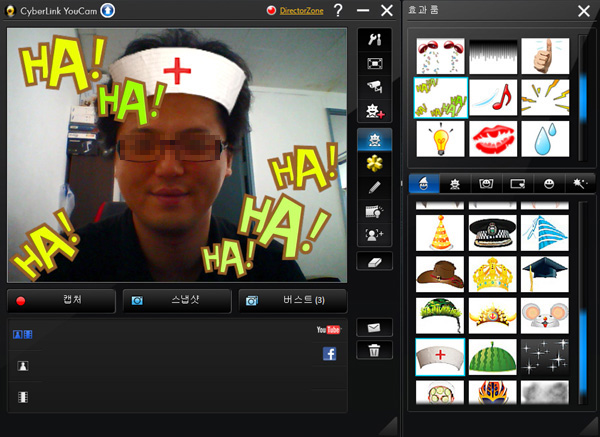Select the thumbs up effect thumbnail
600x437 pixels.
tap(545, 56)
